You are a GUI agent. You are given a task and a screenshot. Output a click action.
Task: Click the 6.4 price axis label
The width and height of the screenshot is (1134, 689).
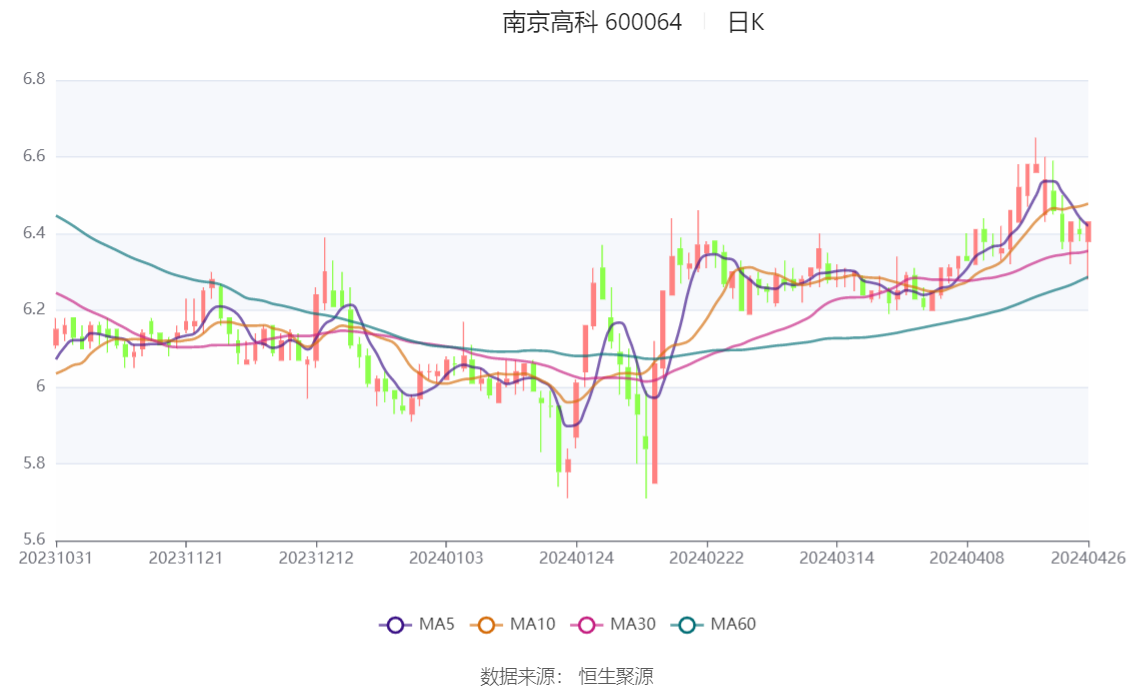pos(34,233)
